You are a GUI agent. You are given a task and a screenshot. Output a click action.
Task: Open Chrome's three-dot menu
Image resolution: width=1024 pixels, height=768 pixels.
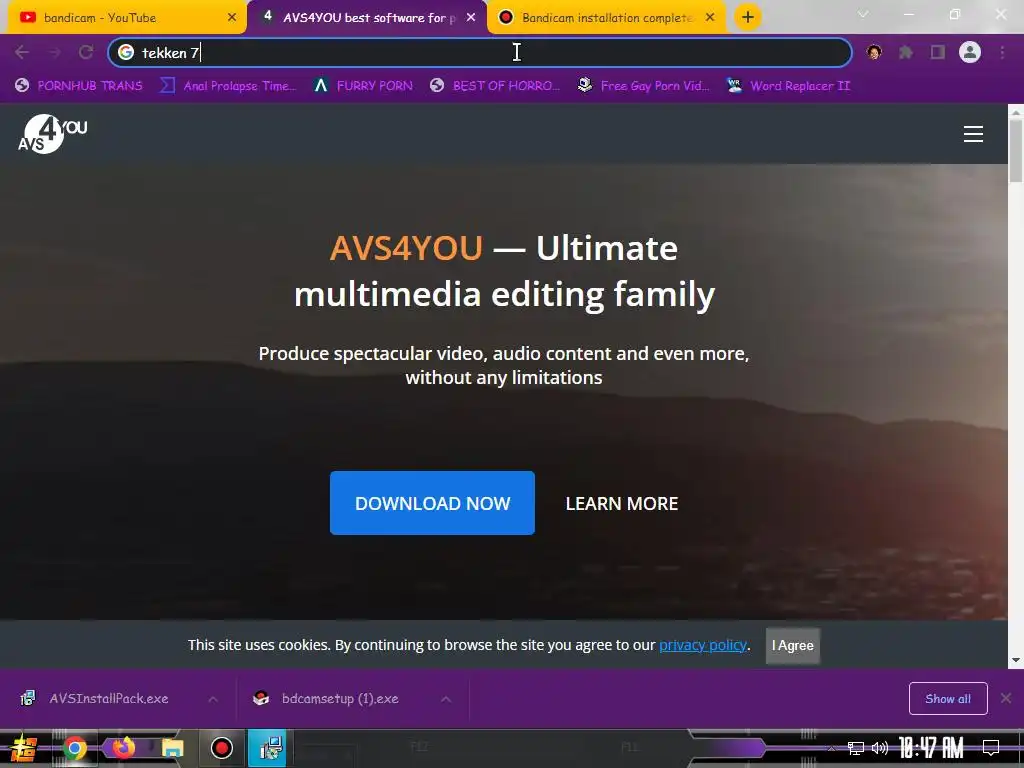(x=1002, y=52)
